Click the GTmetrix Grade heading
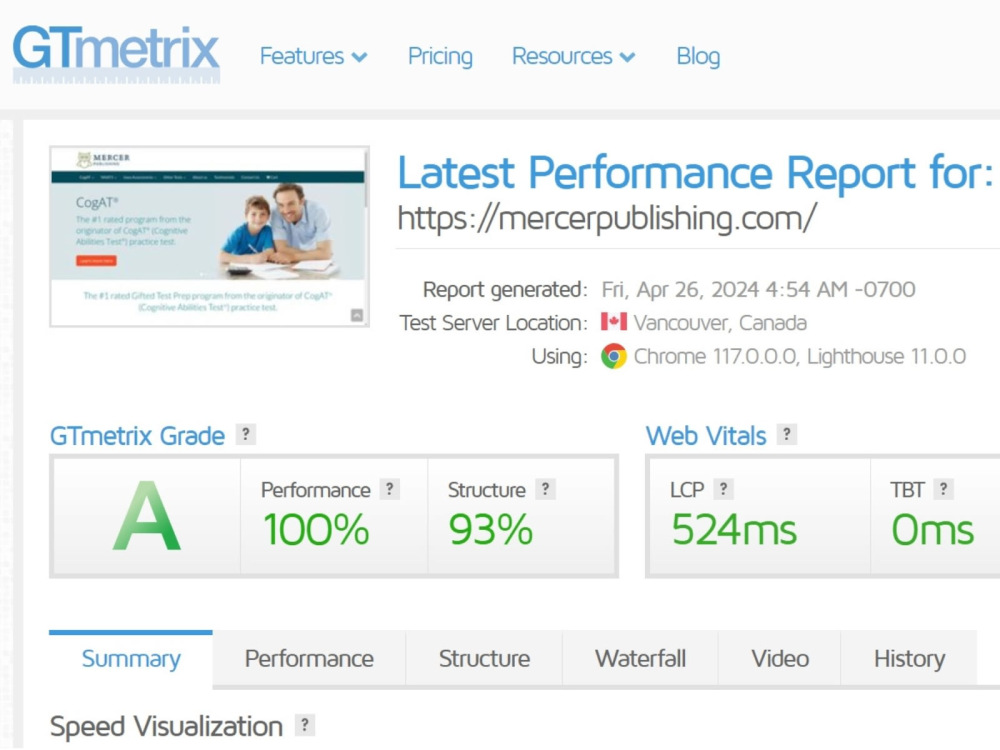 point(137,436)
